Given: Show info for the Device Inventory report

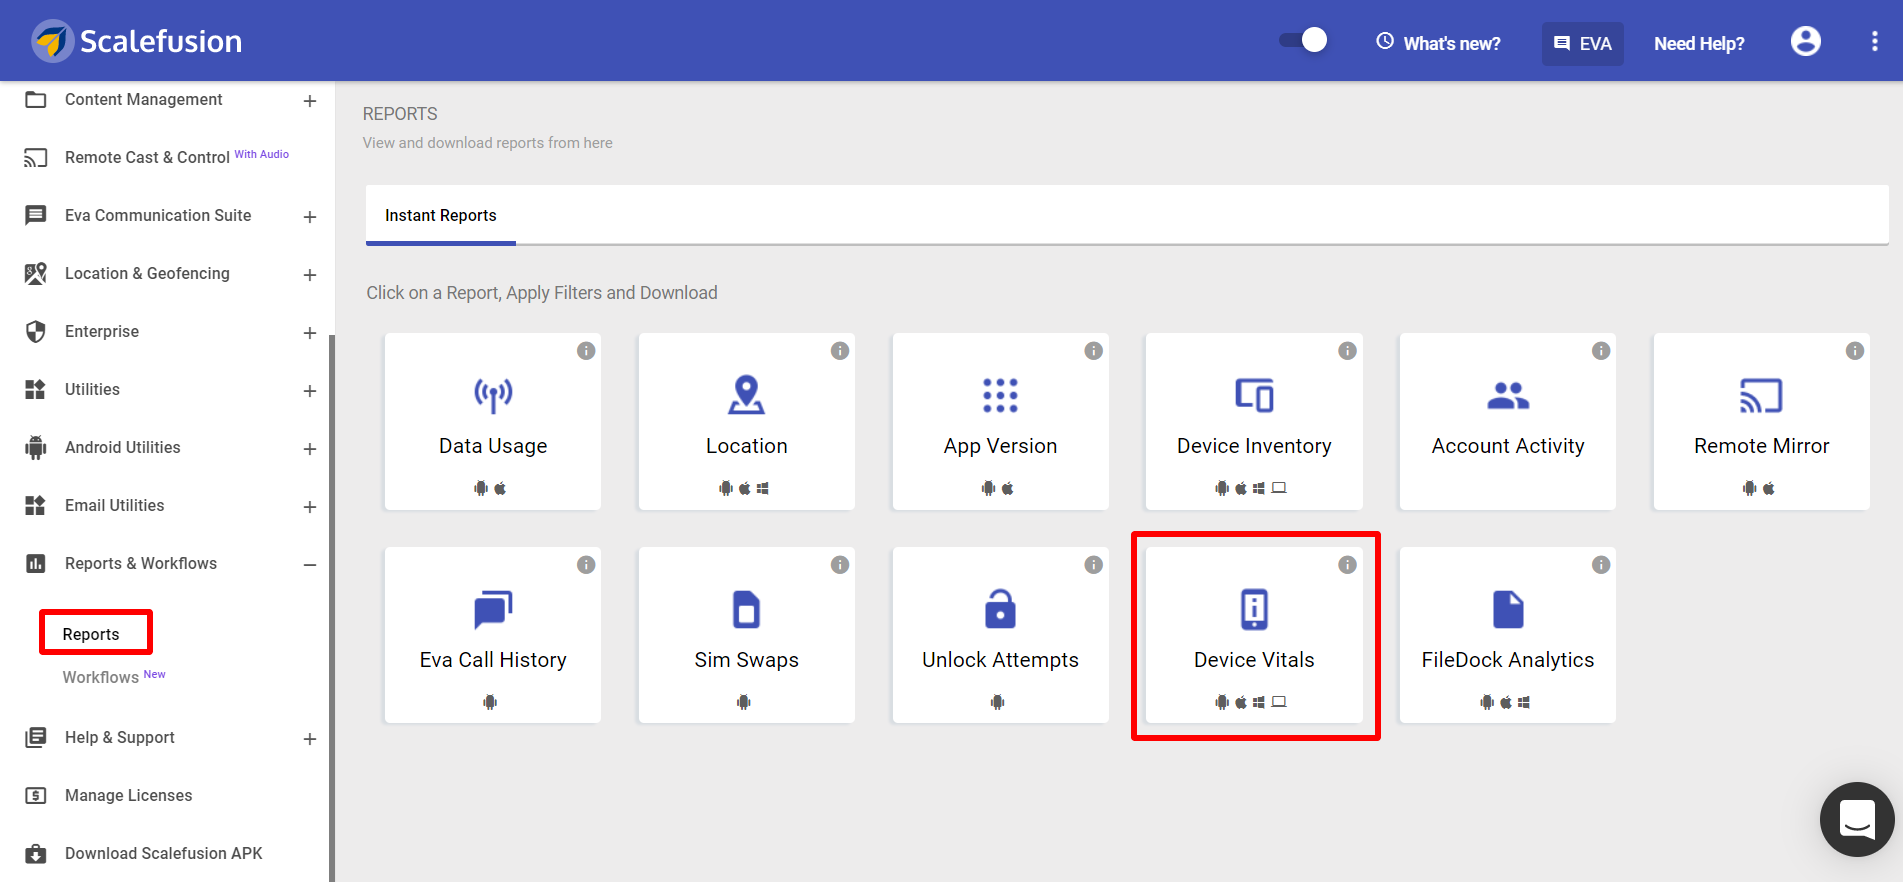Looking at the screenshot, I should coord(1348,351).
